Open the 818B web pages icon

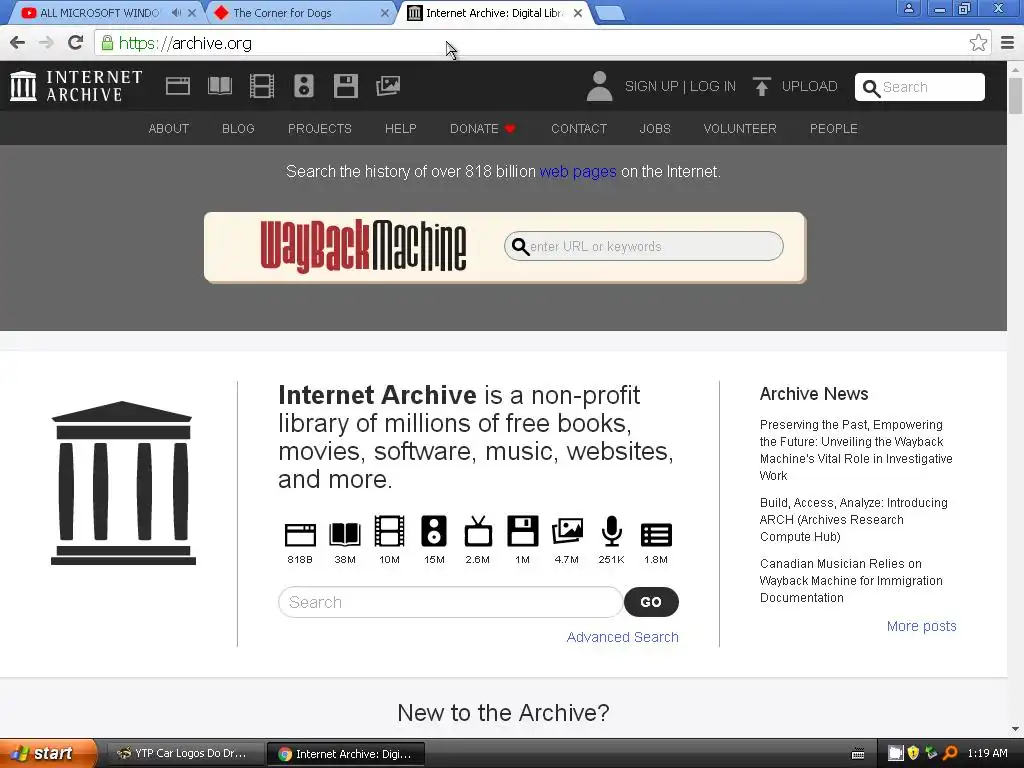point(300,534)
